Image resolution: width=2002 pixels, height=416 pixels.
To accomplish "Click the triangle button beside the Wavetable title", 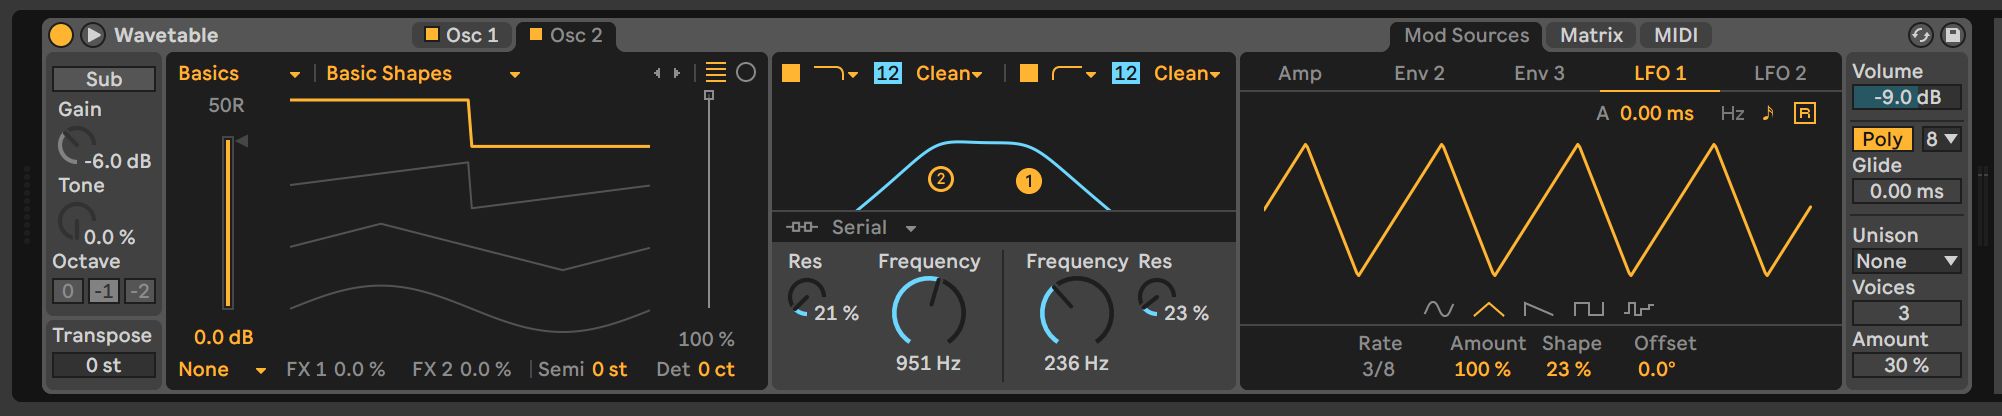I will [x=92, y=35].
